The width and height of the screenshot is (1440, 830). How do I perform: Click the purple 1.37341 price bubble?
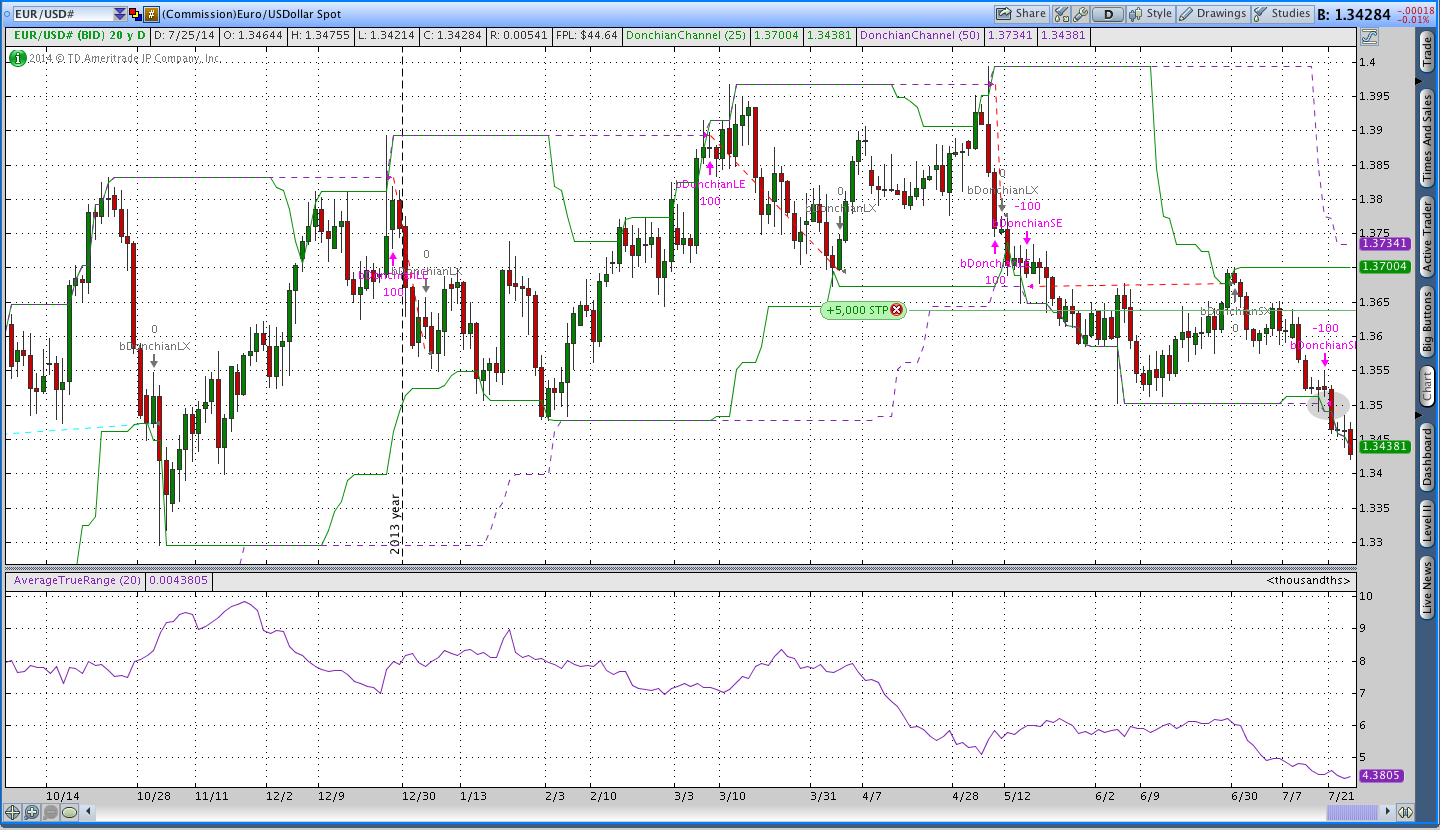[x=1385, y=243]
